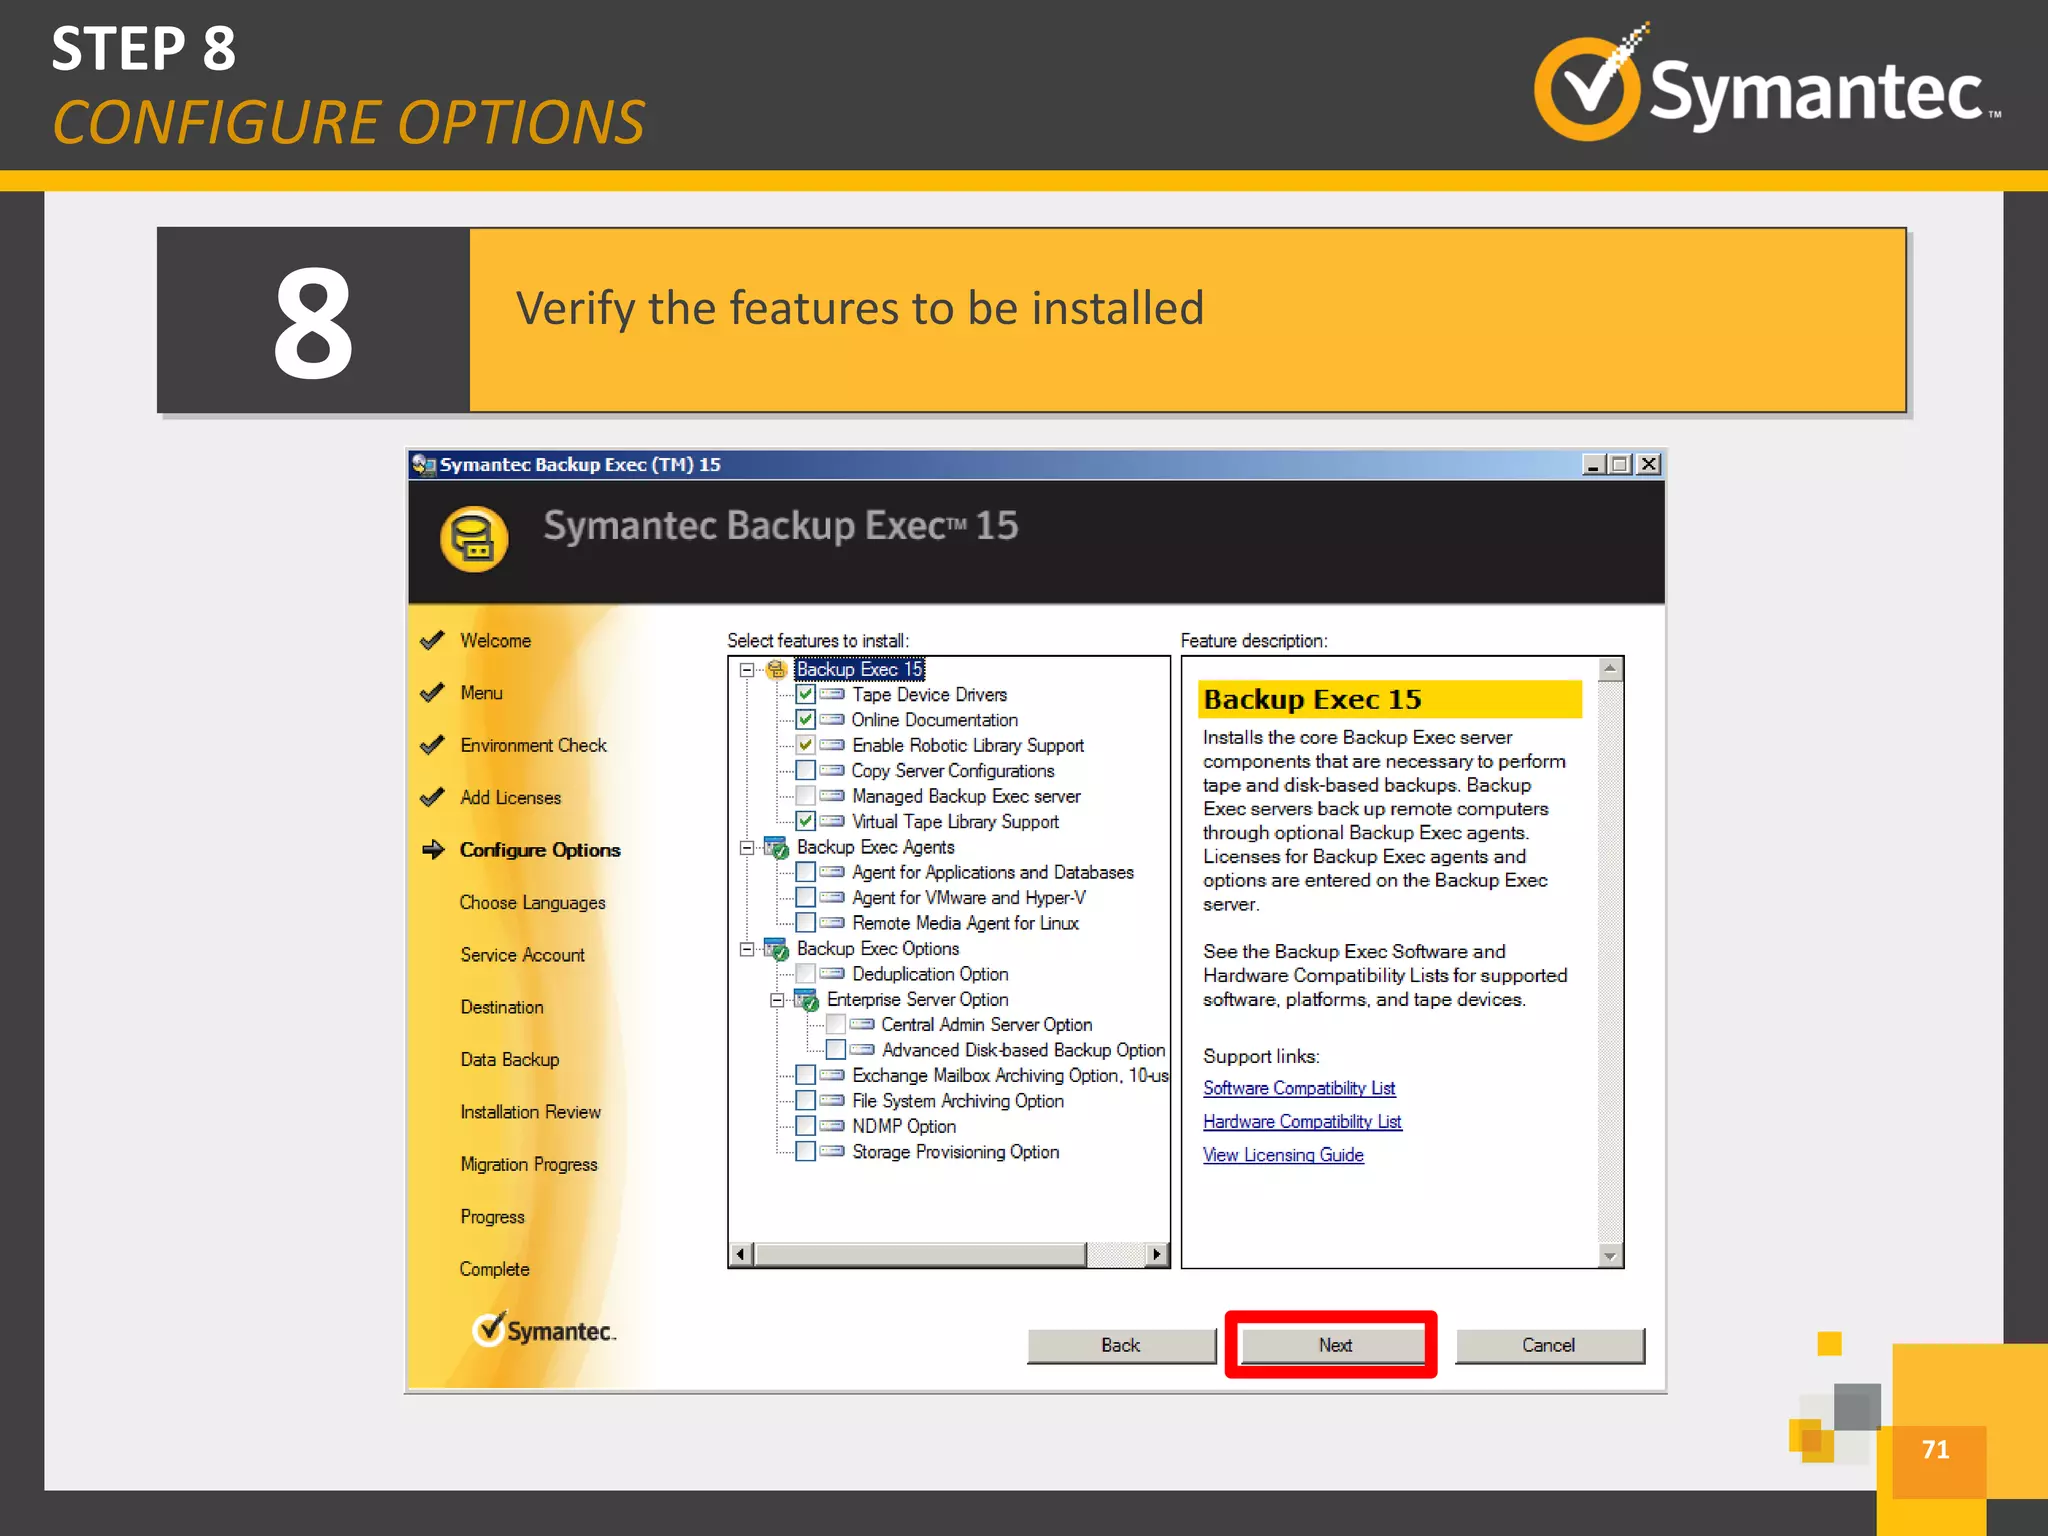Click the drive icon beside NDMP Option
This screenshot has width=2048, height=1536.
pyautogui.click(x=832, y=1126)
